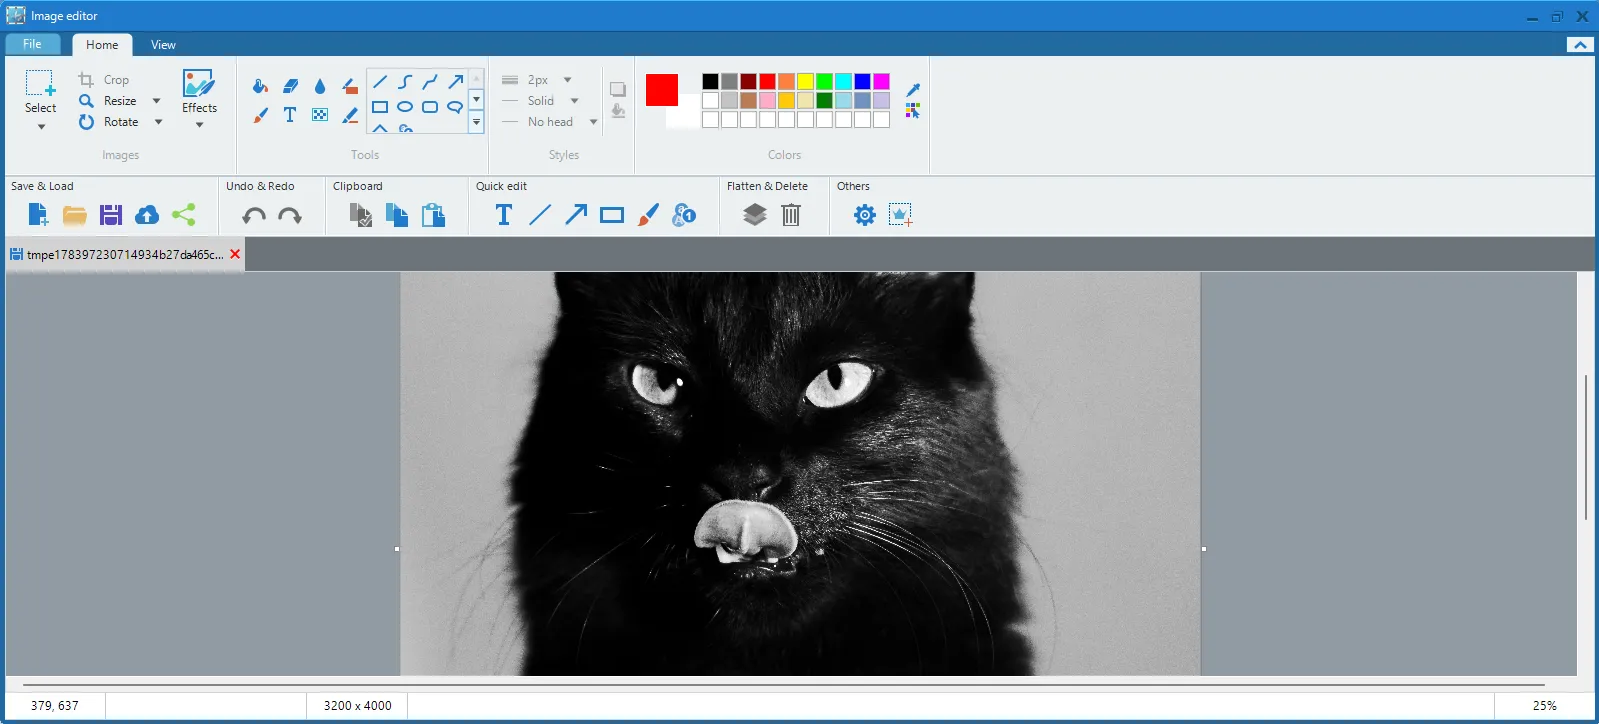Click the Rotate button

(x=109, y=122)
